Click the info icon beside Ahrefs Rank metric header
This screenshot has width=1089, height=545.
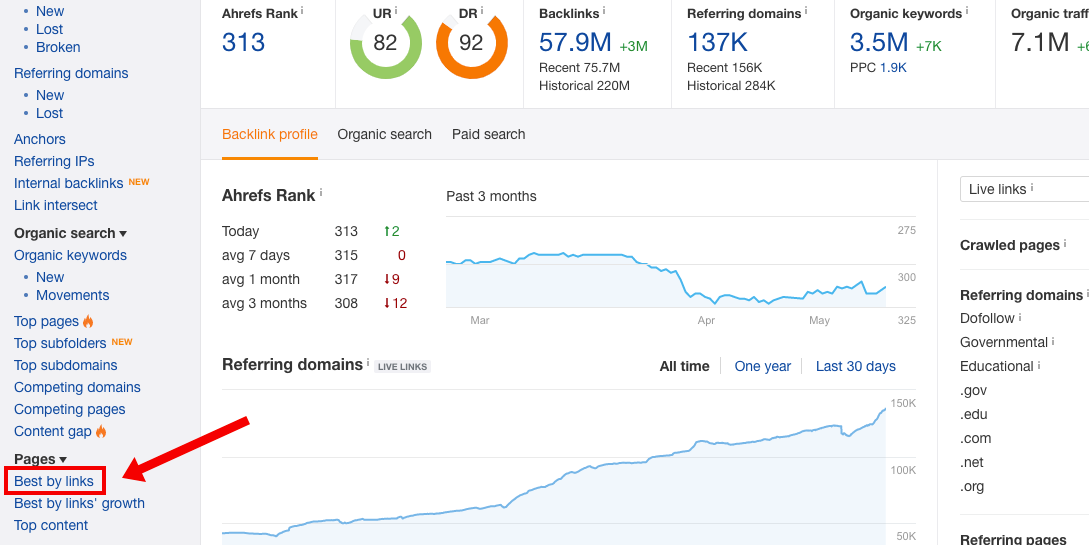point(303,11)
